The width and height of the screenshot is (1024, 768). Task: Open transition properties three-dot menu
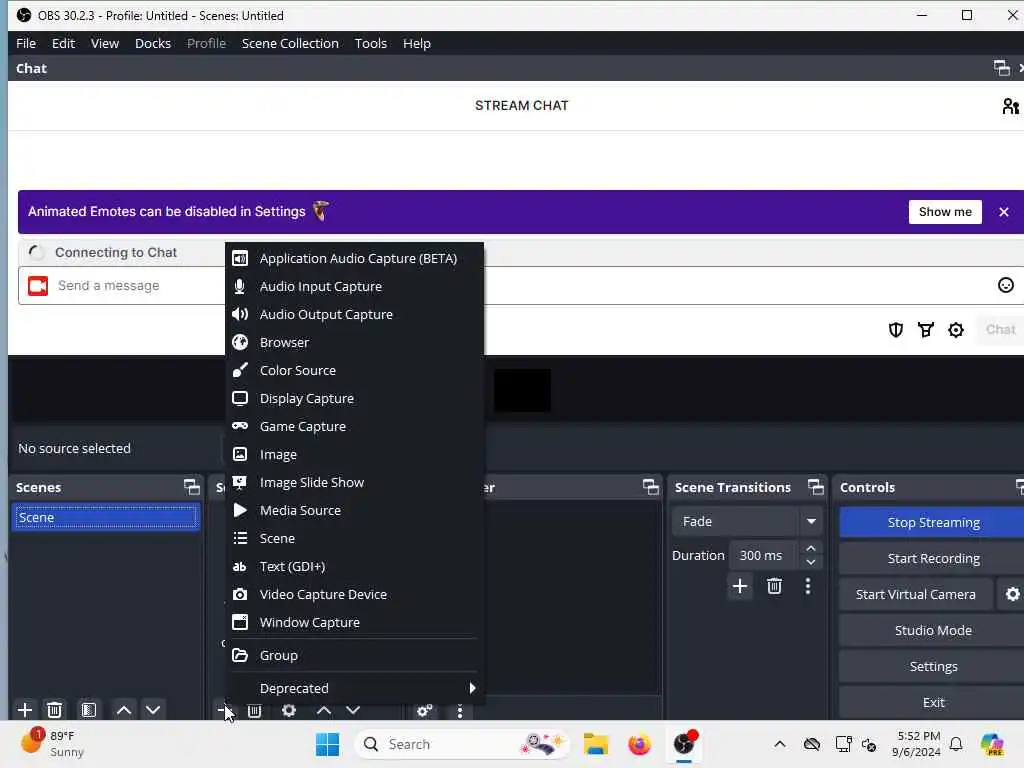coord(808,586)
